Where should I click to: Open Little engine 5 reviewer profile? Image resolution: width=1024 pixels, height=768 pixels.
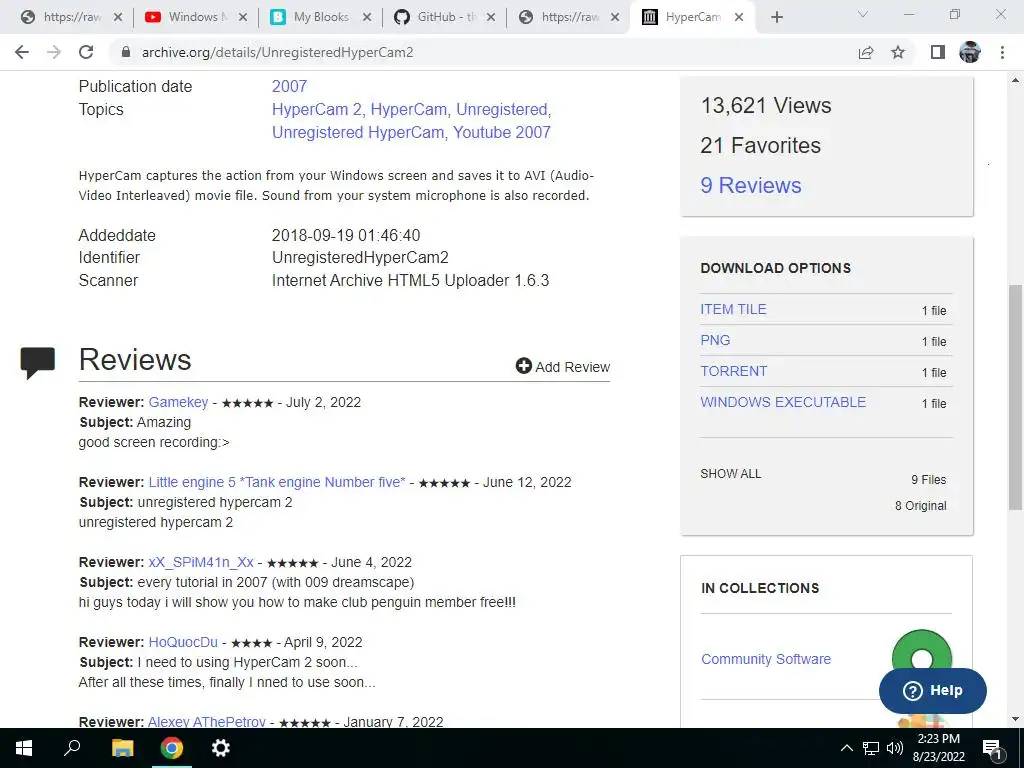[x=277, y=482]
